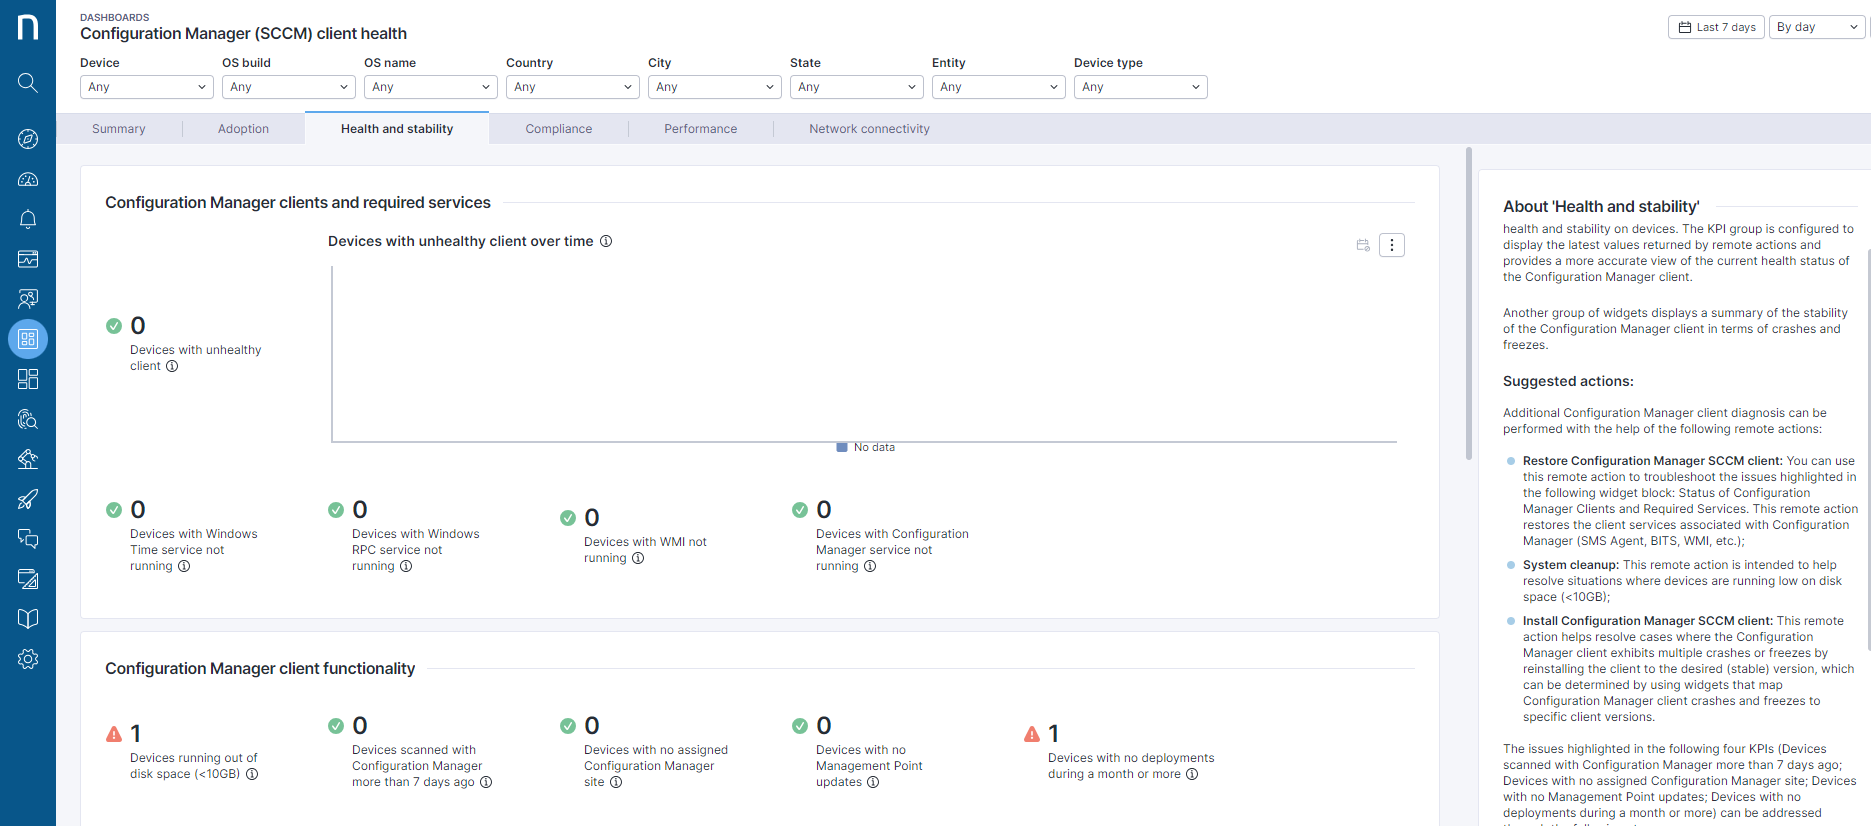Expand the OS build filter dropdown
This screenshot has height=826, width=1871.
[289, 87]
